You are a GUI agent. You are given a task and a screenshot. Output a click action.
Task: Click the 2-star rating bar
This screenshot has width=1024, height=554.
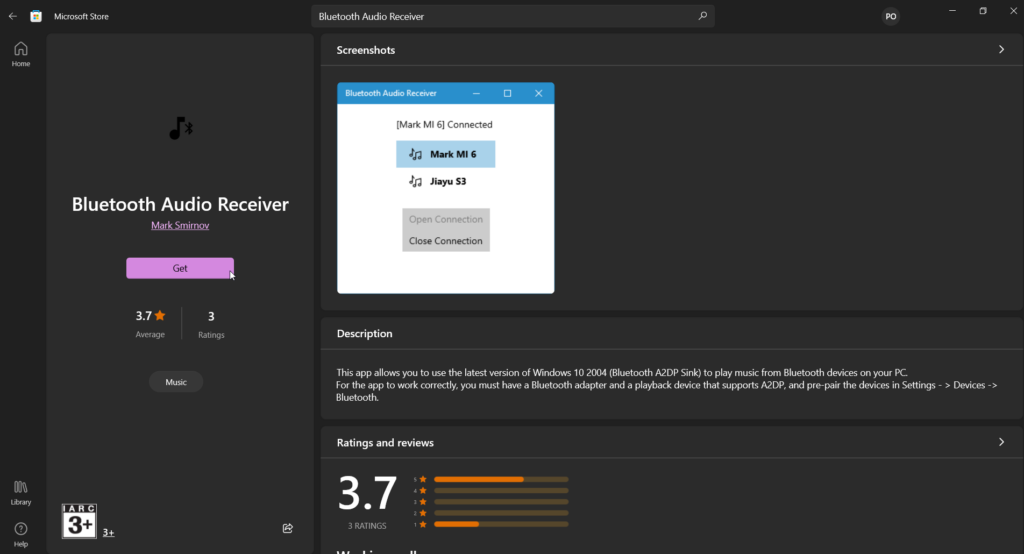point(501,513)
